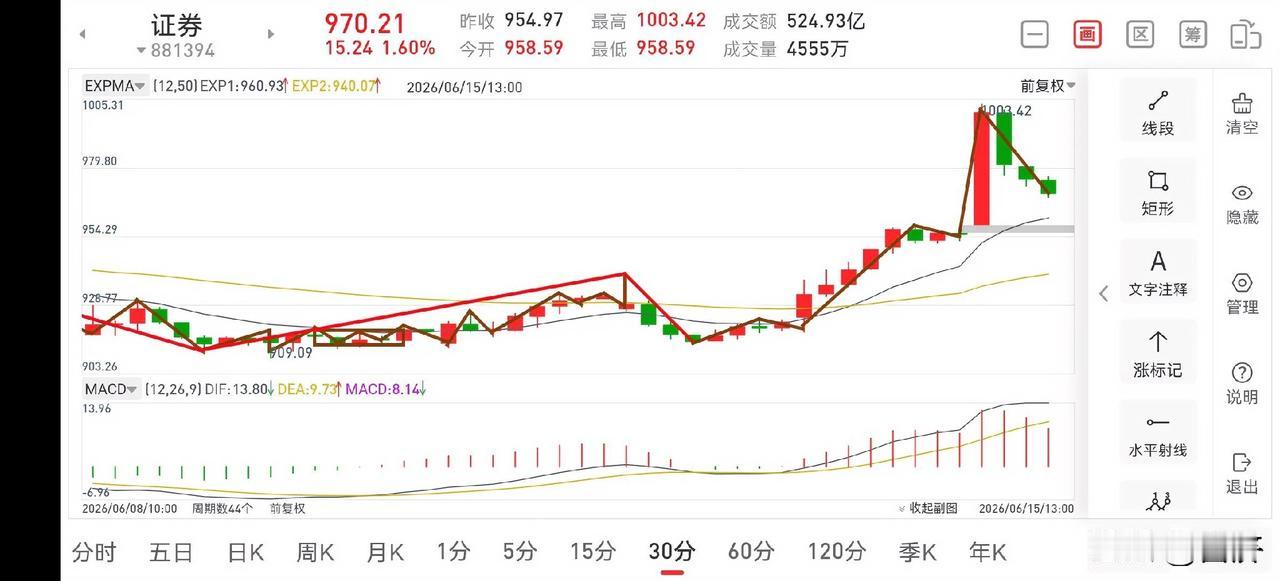Go to previous stock with left arrow
1280x581 pixels.
[x=83, y=34]
